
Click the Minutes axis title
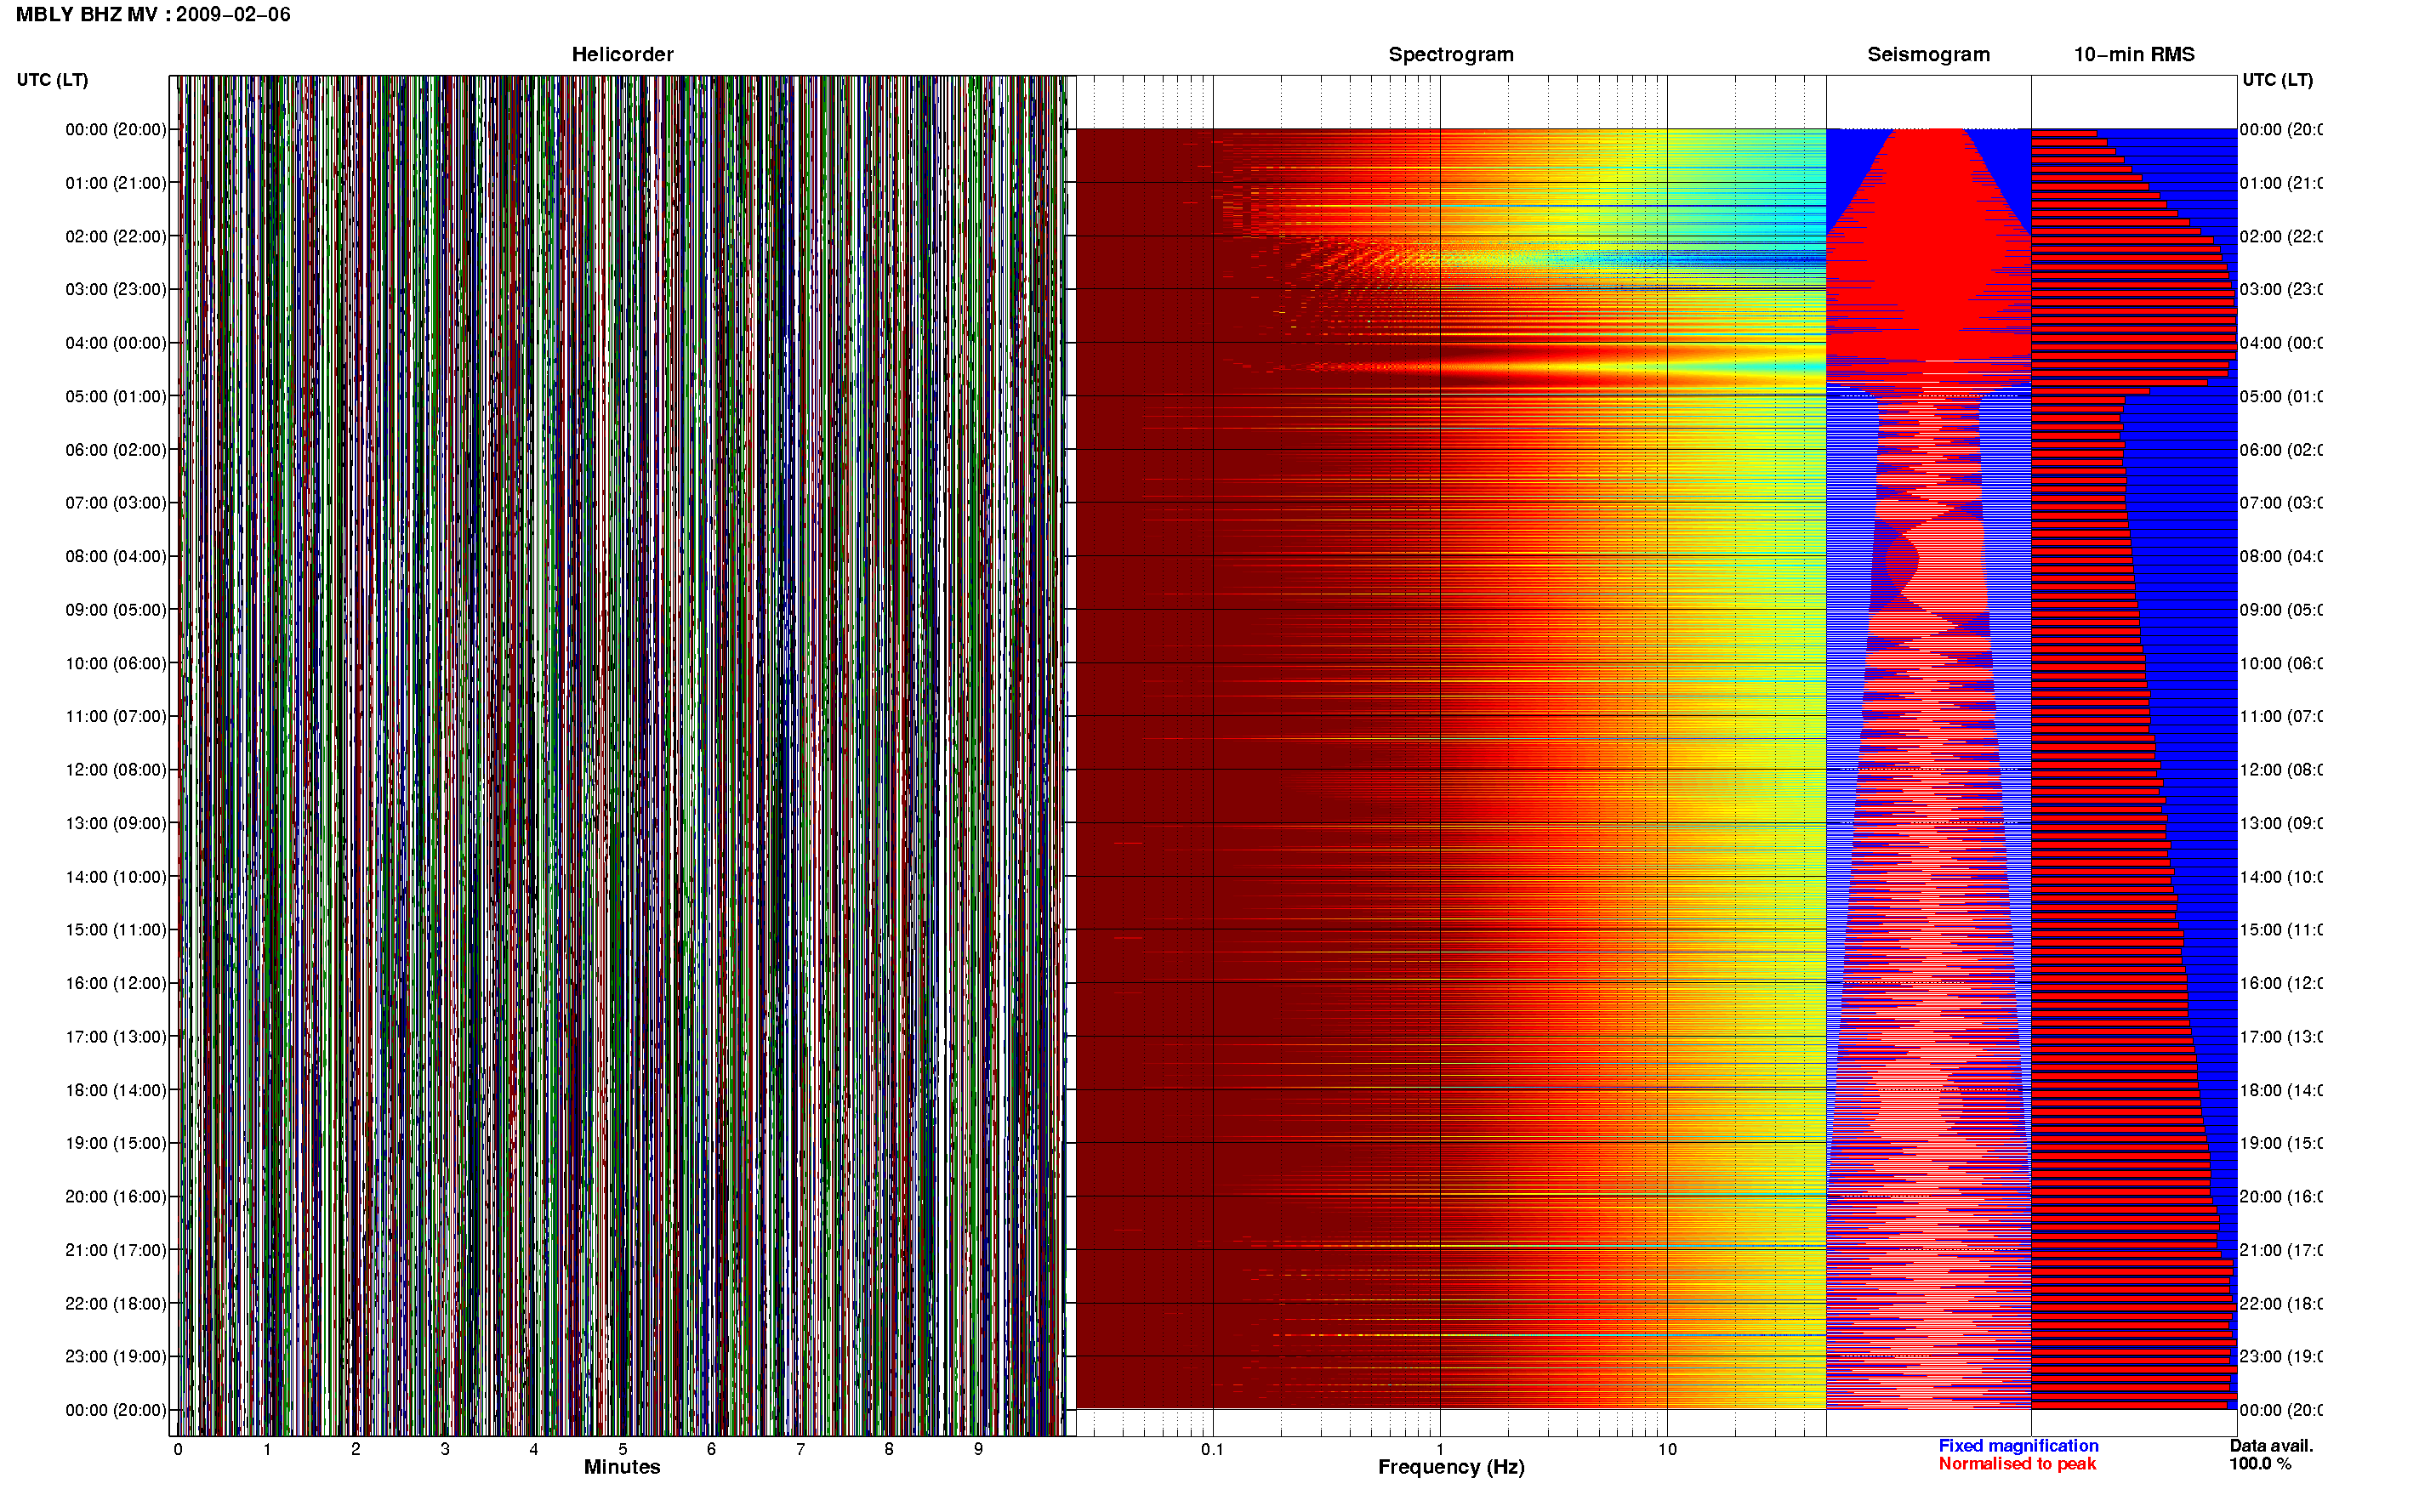click(x=622, y=1467)
